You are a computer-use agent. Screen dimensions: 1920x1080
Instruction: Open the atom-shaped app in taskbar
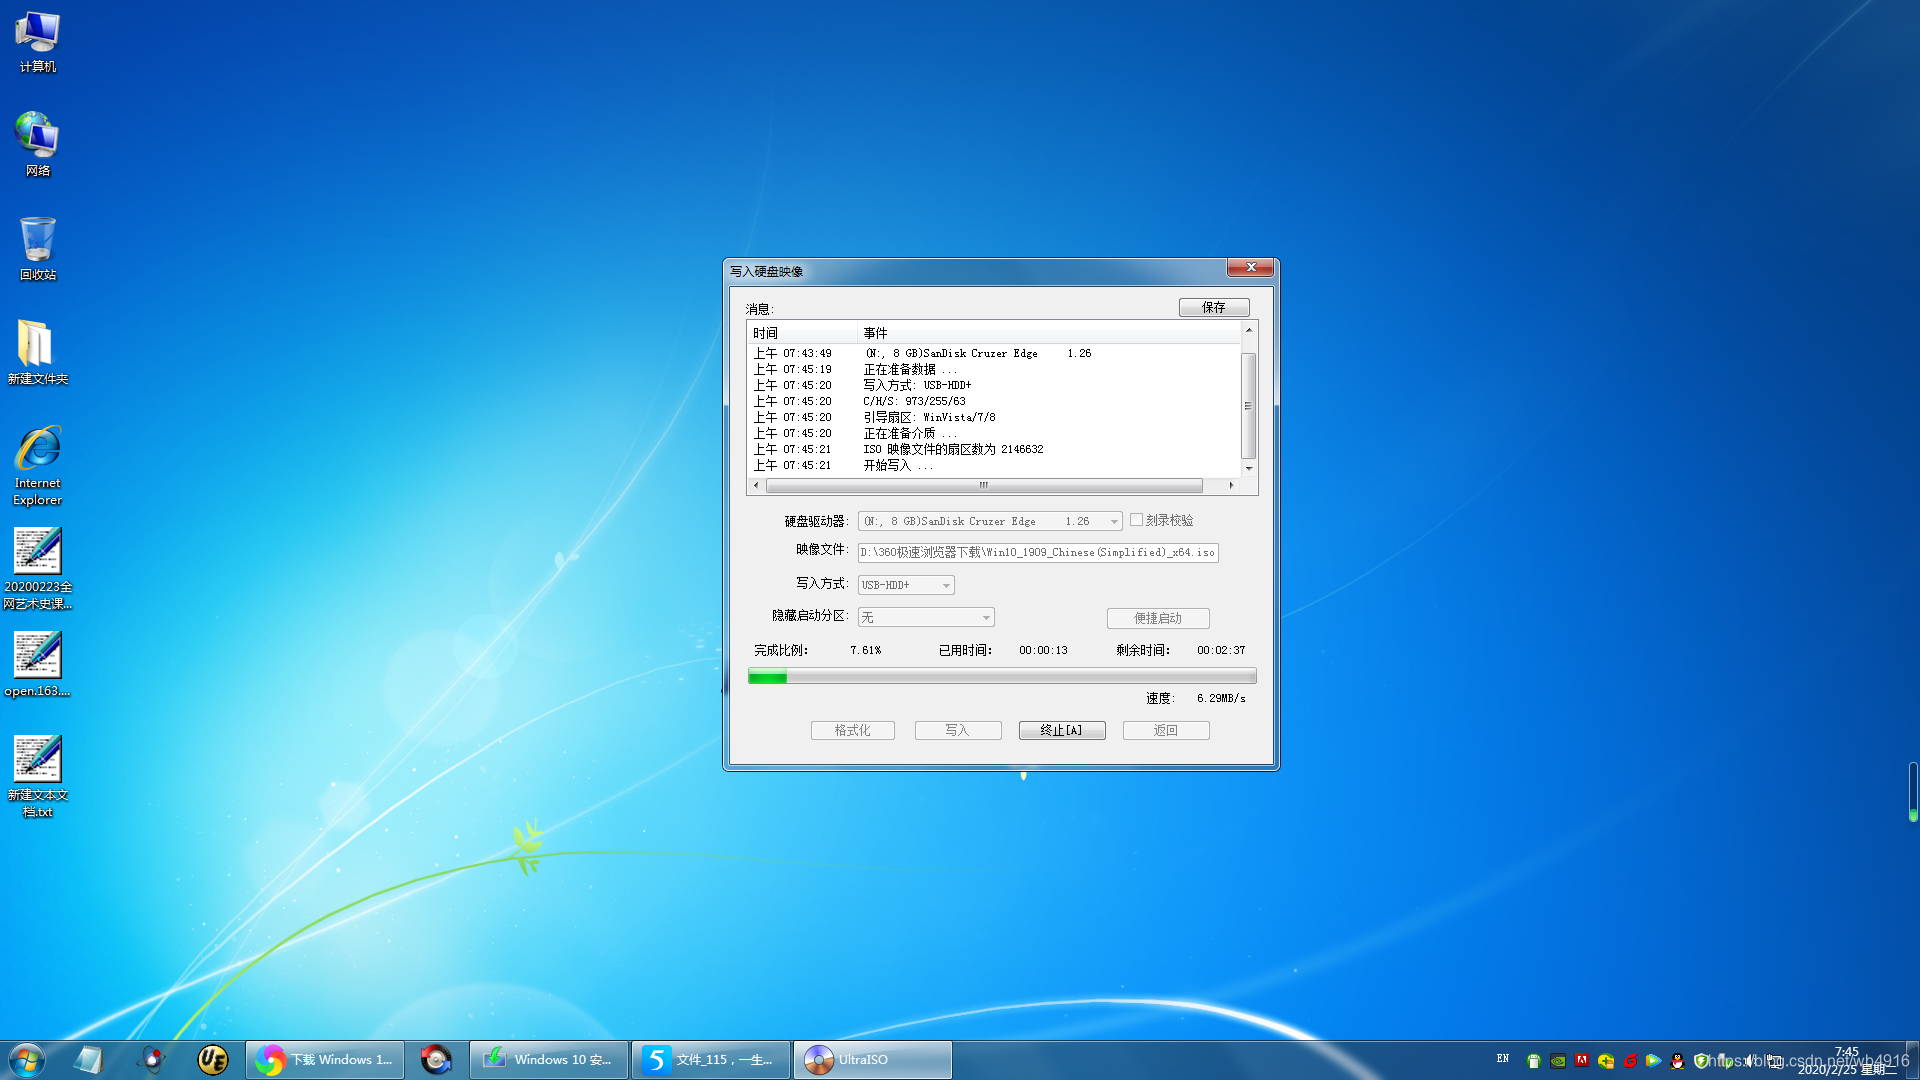(x=151, y=1060)
